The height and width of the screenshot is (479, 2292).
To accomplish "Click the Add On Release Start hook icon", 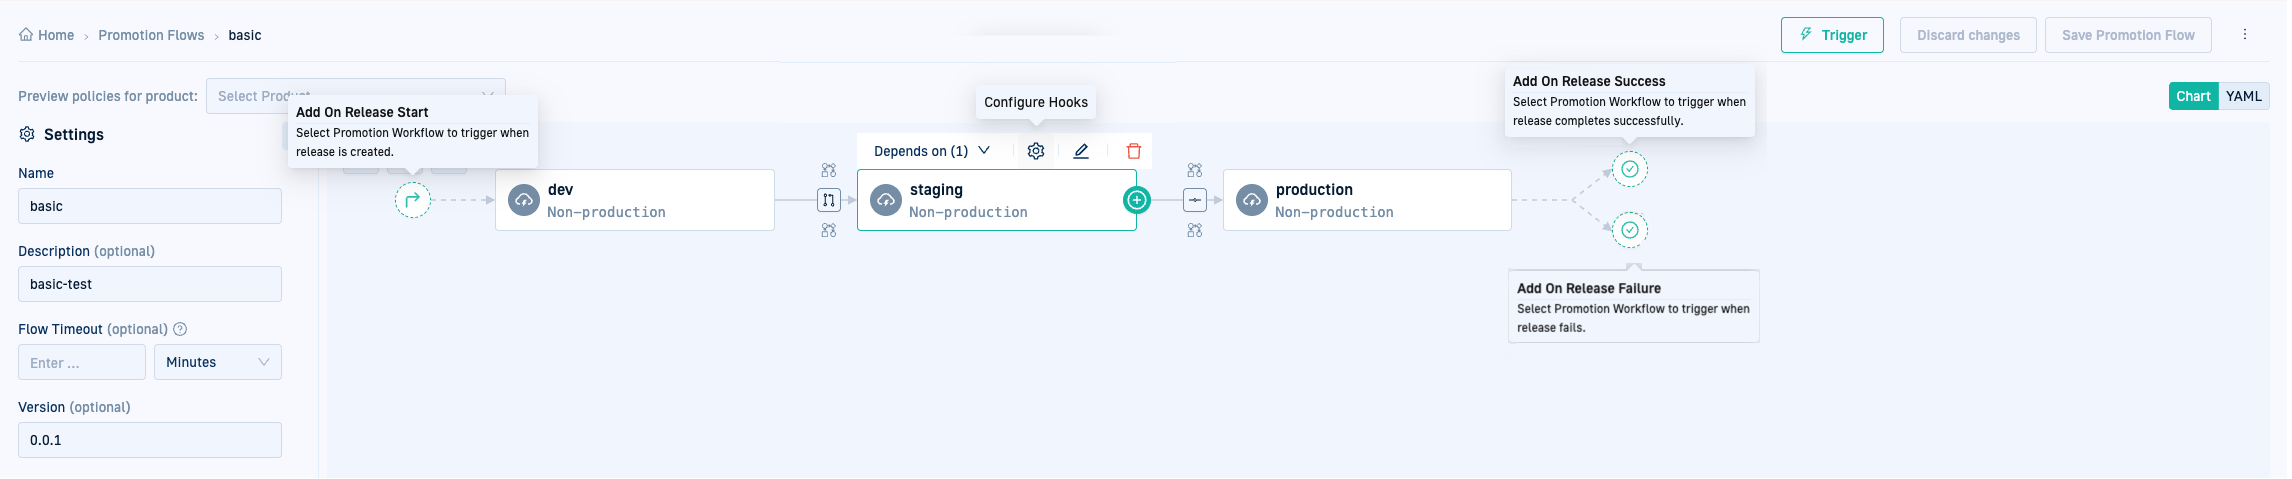I will [x=412, y=200].
